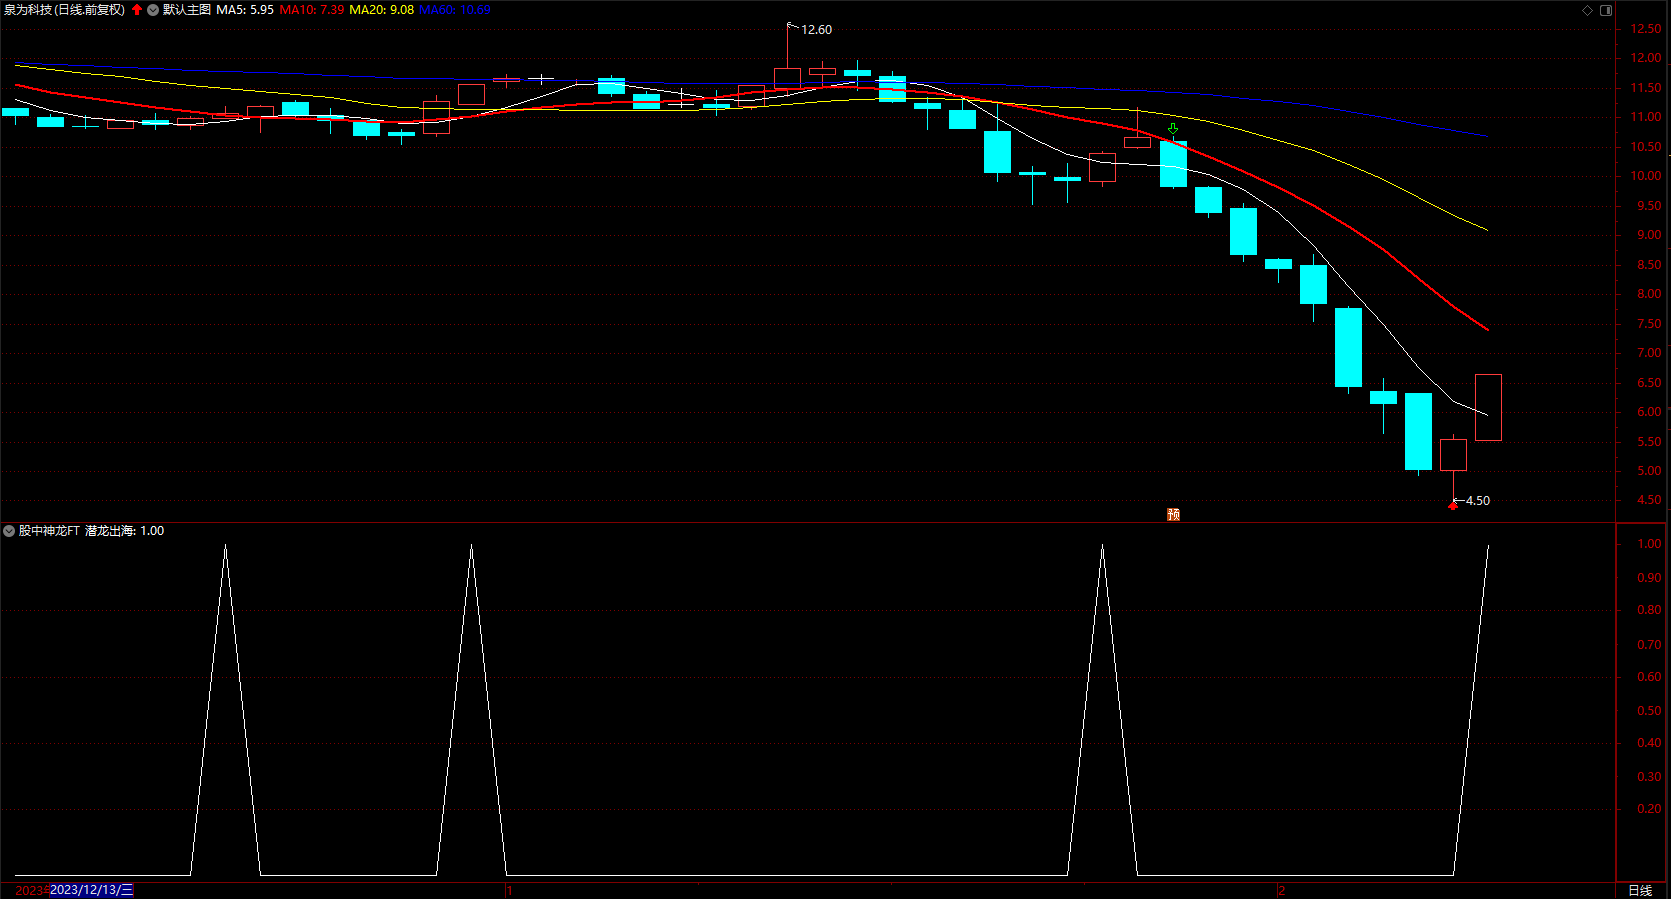Open the dropdown beside 股中神龙FT indicator
This screenshot has height=899, width=1671.
pos(9,531)
